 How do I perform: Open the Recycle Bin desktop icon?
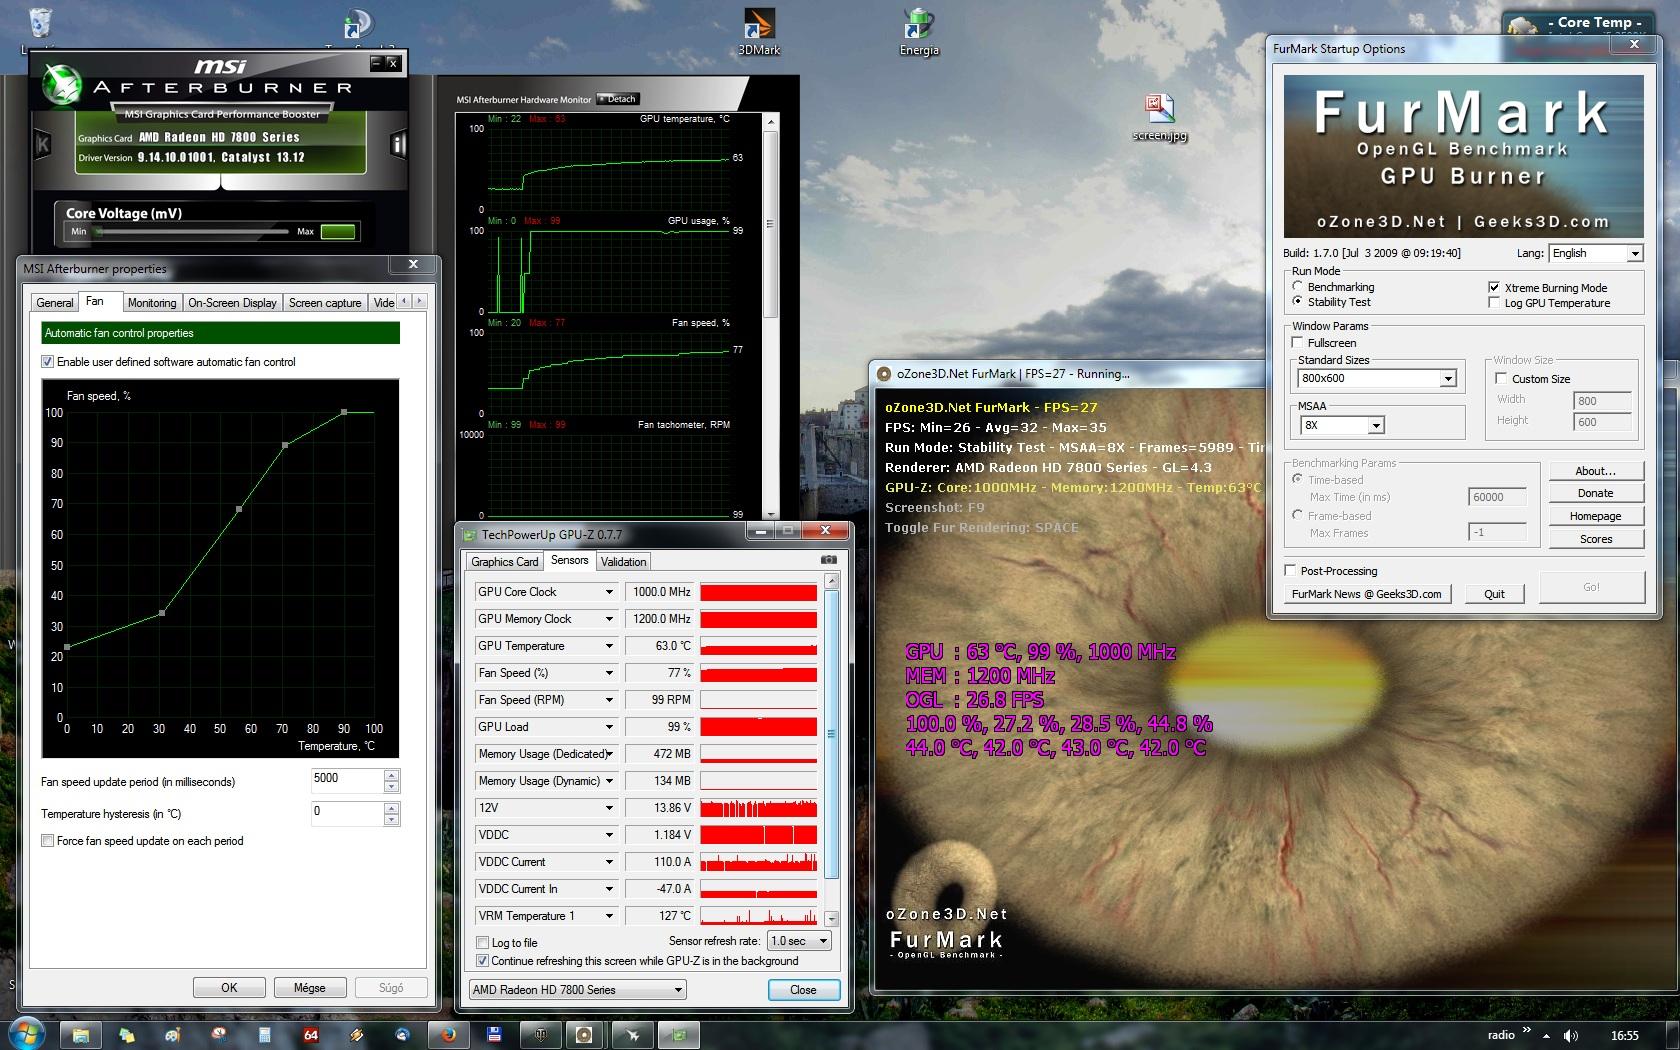[x=41, y=25]
